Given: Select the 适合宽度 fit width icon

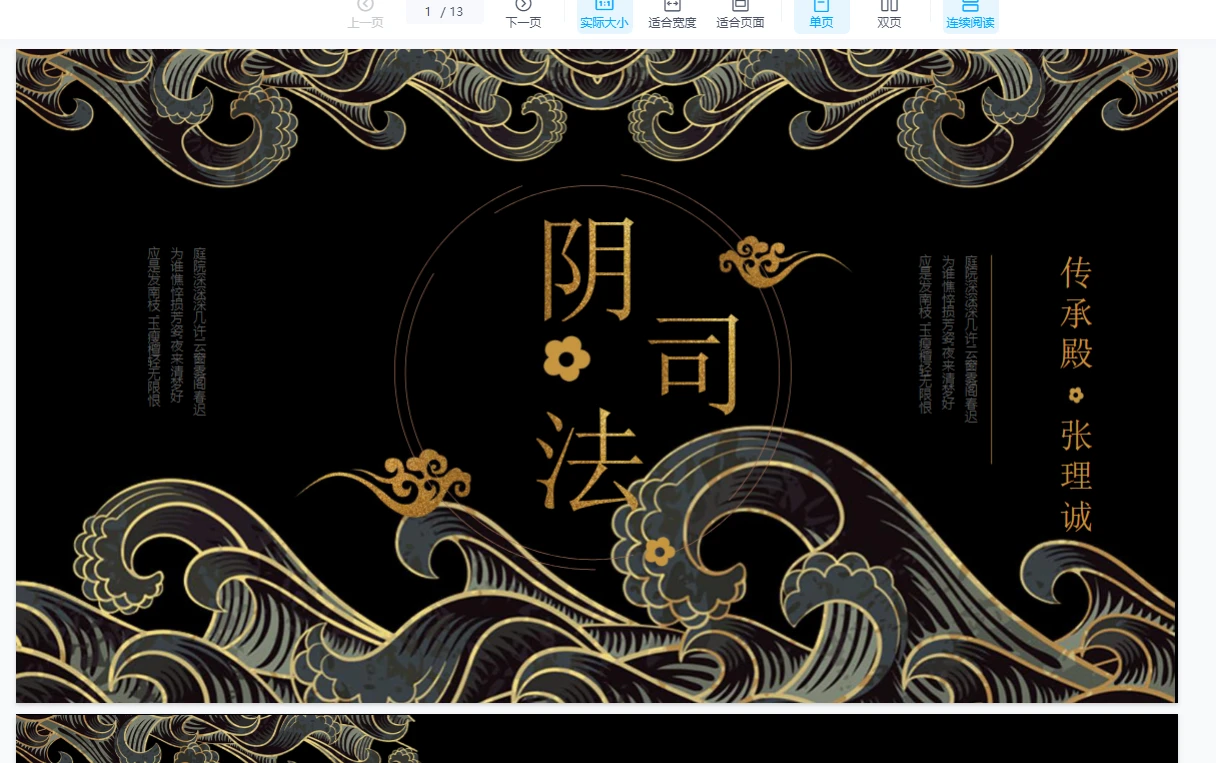Looking at the screenshot, I should coord(672,6).
